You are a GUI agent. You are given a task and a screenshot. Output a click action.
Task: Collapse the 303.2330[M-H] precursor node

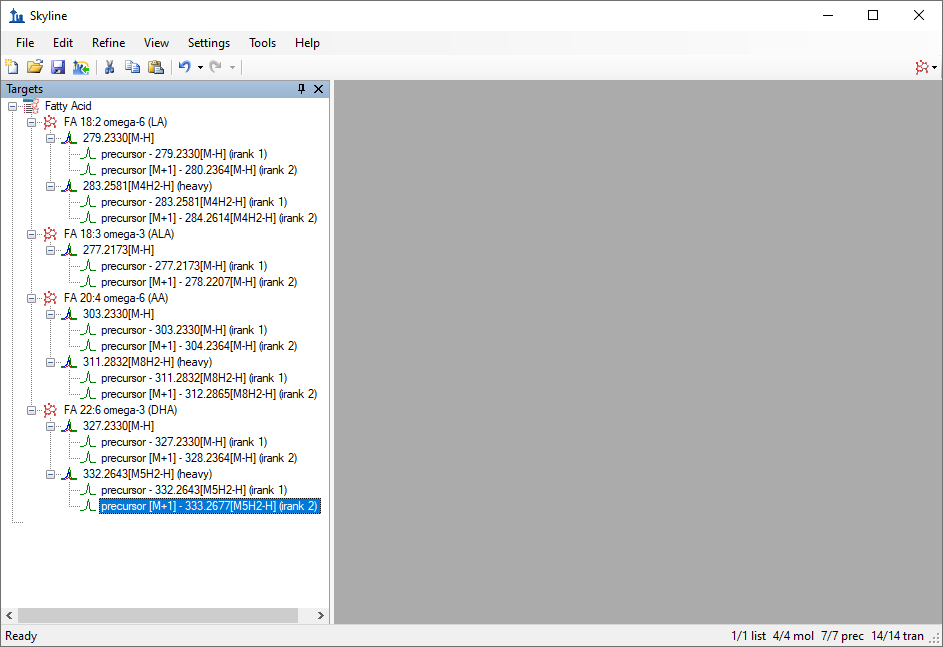click(51, 314)
